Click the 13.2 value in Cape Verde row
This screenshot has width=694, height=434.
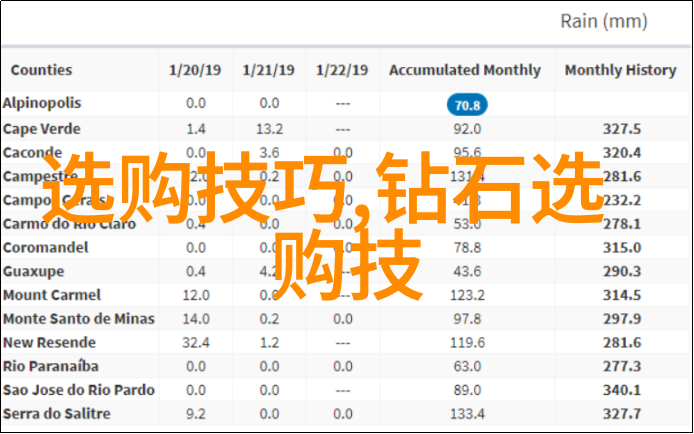269,129
